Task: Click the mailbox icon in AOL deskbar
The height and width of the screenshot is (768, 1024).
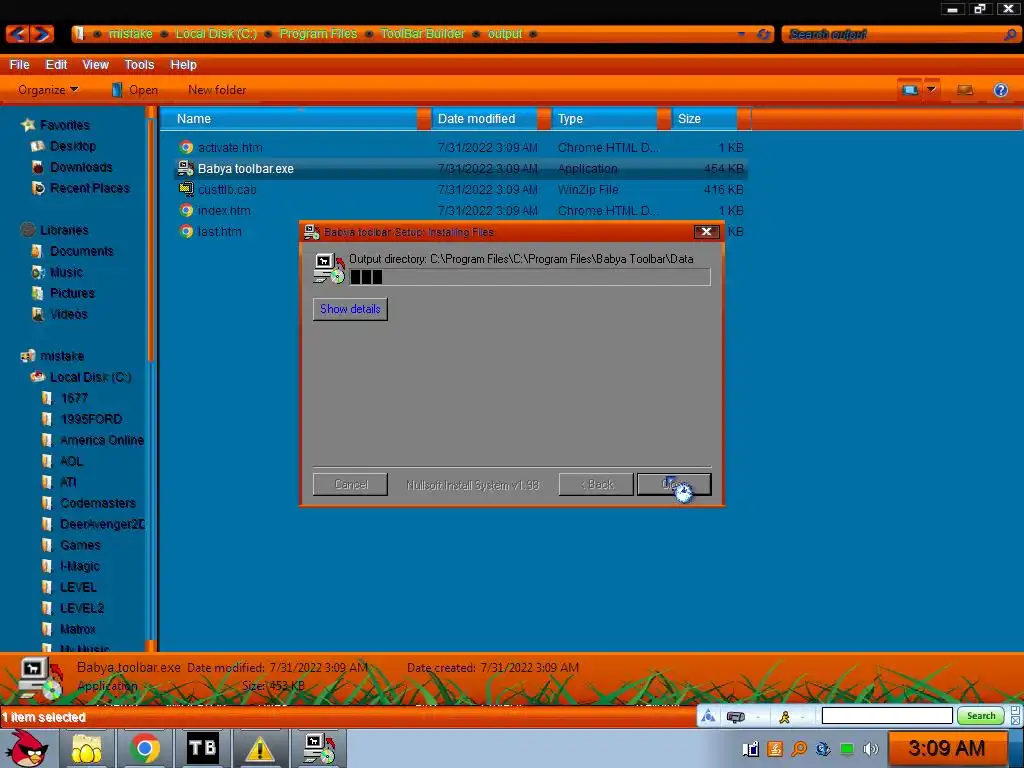Action: [736, 717]
